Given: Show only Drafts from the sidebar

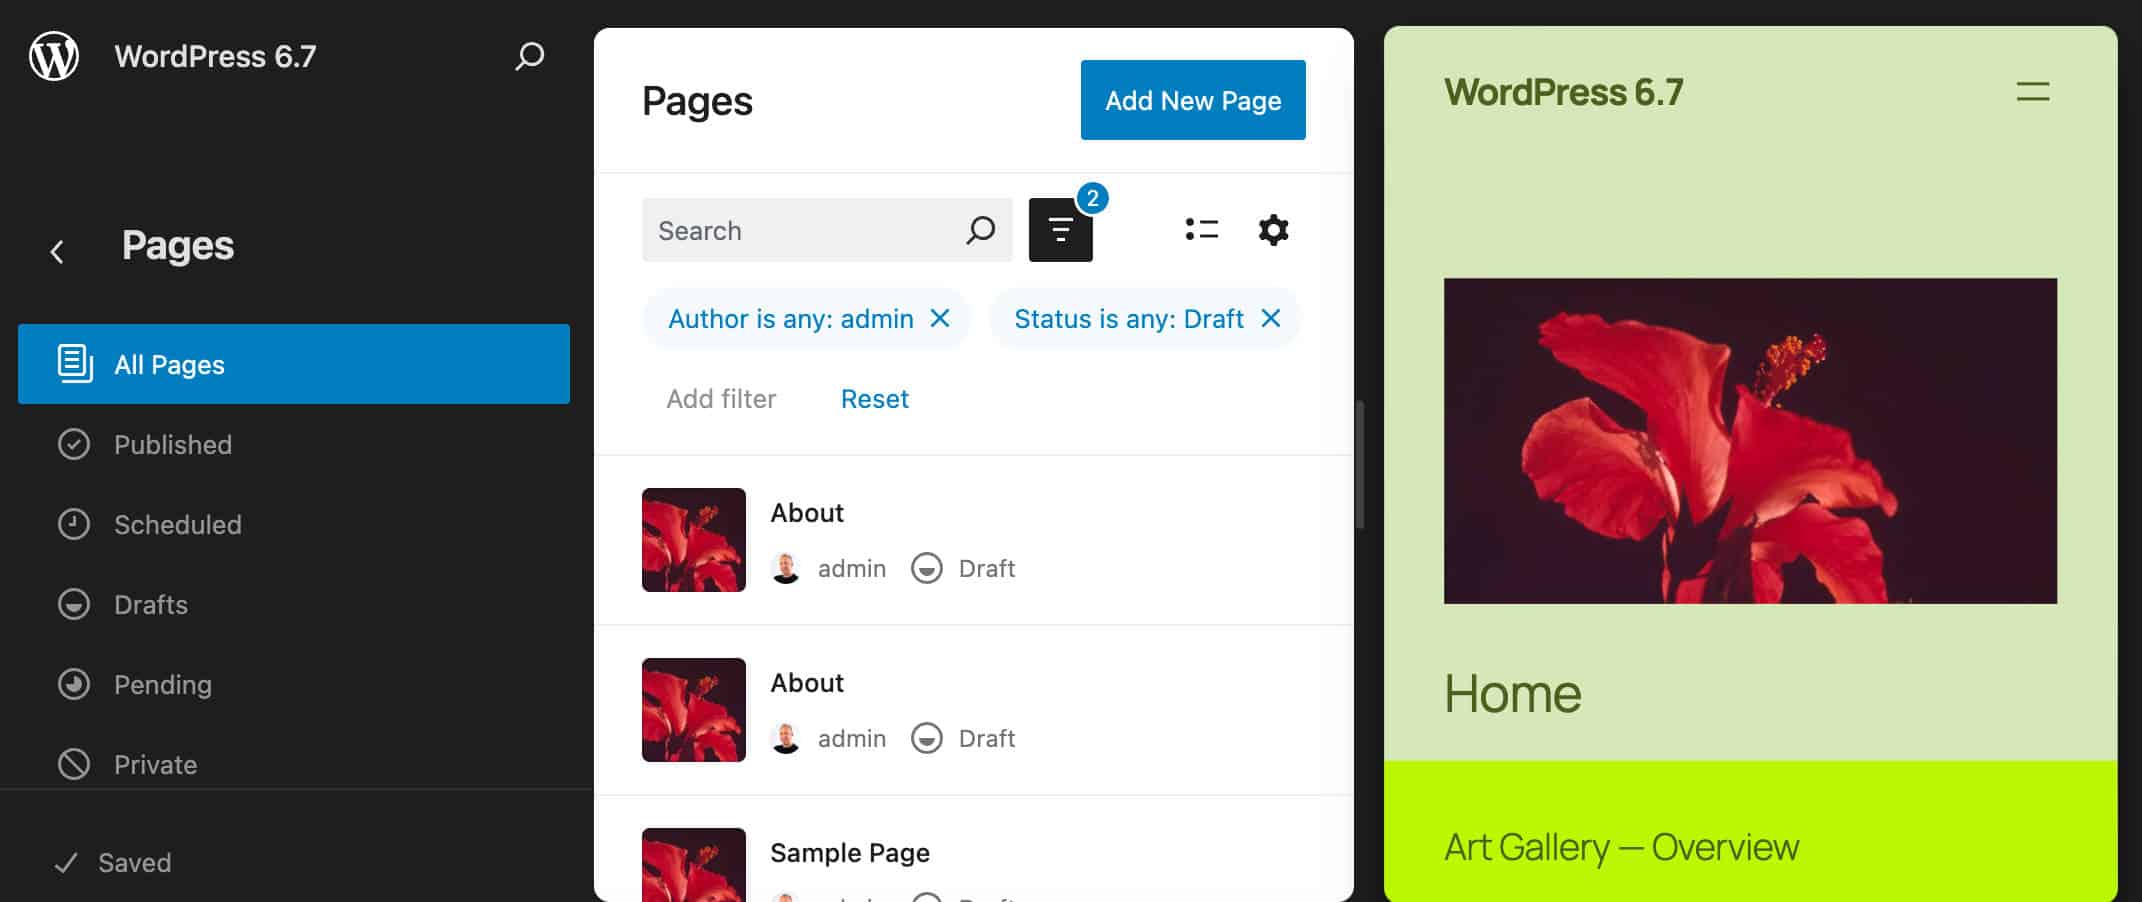Looking at the screenshot, I should (x=150, y=604).
